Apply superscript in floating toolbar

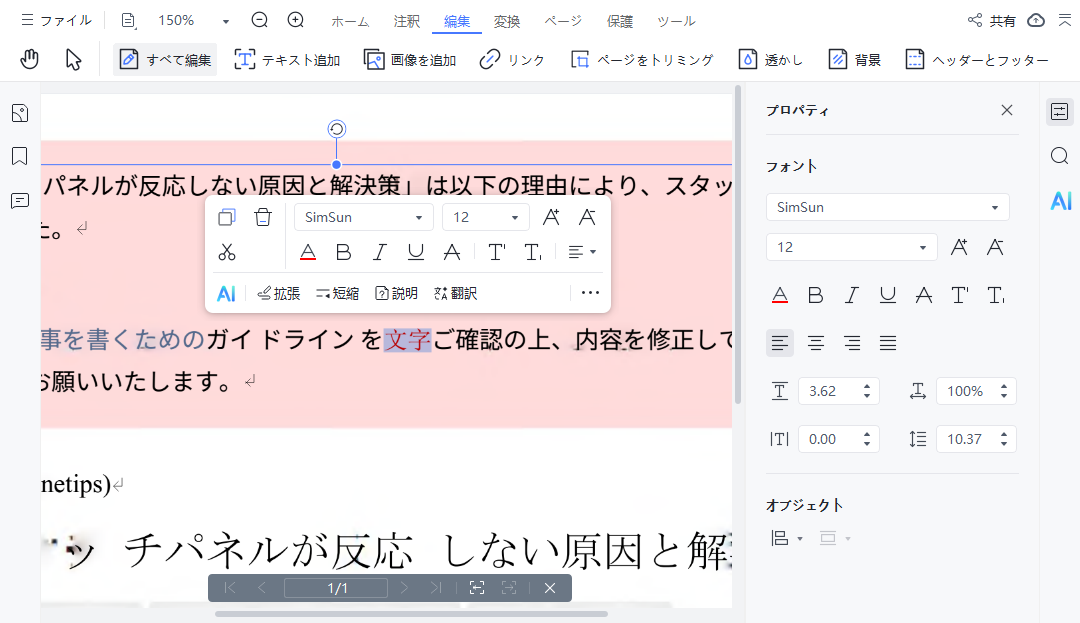click(x=497, y=253)
